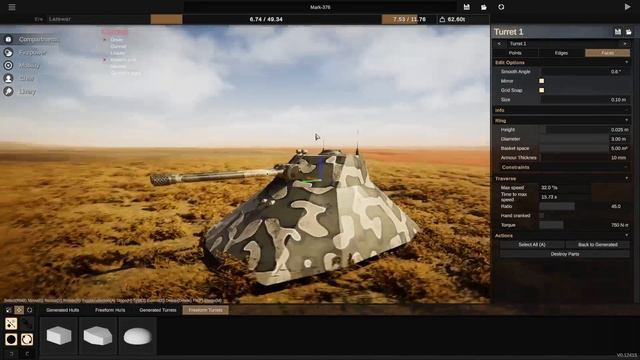
Task: Click the Back to Generated button
Action: point(598,244)
